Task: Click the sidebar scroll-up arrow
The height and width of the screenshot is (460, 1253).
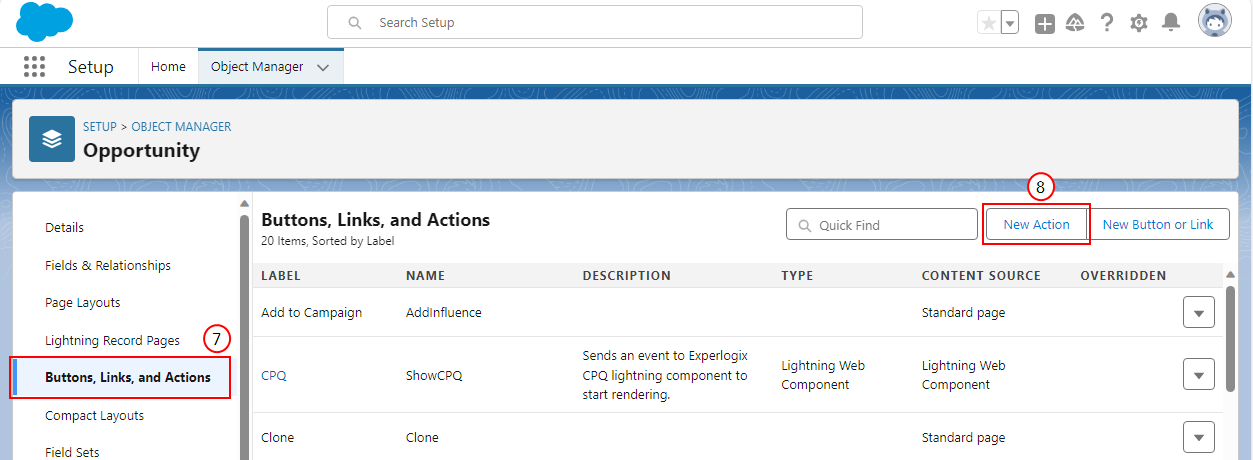Action: tap(244, 204)
